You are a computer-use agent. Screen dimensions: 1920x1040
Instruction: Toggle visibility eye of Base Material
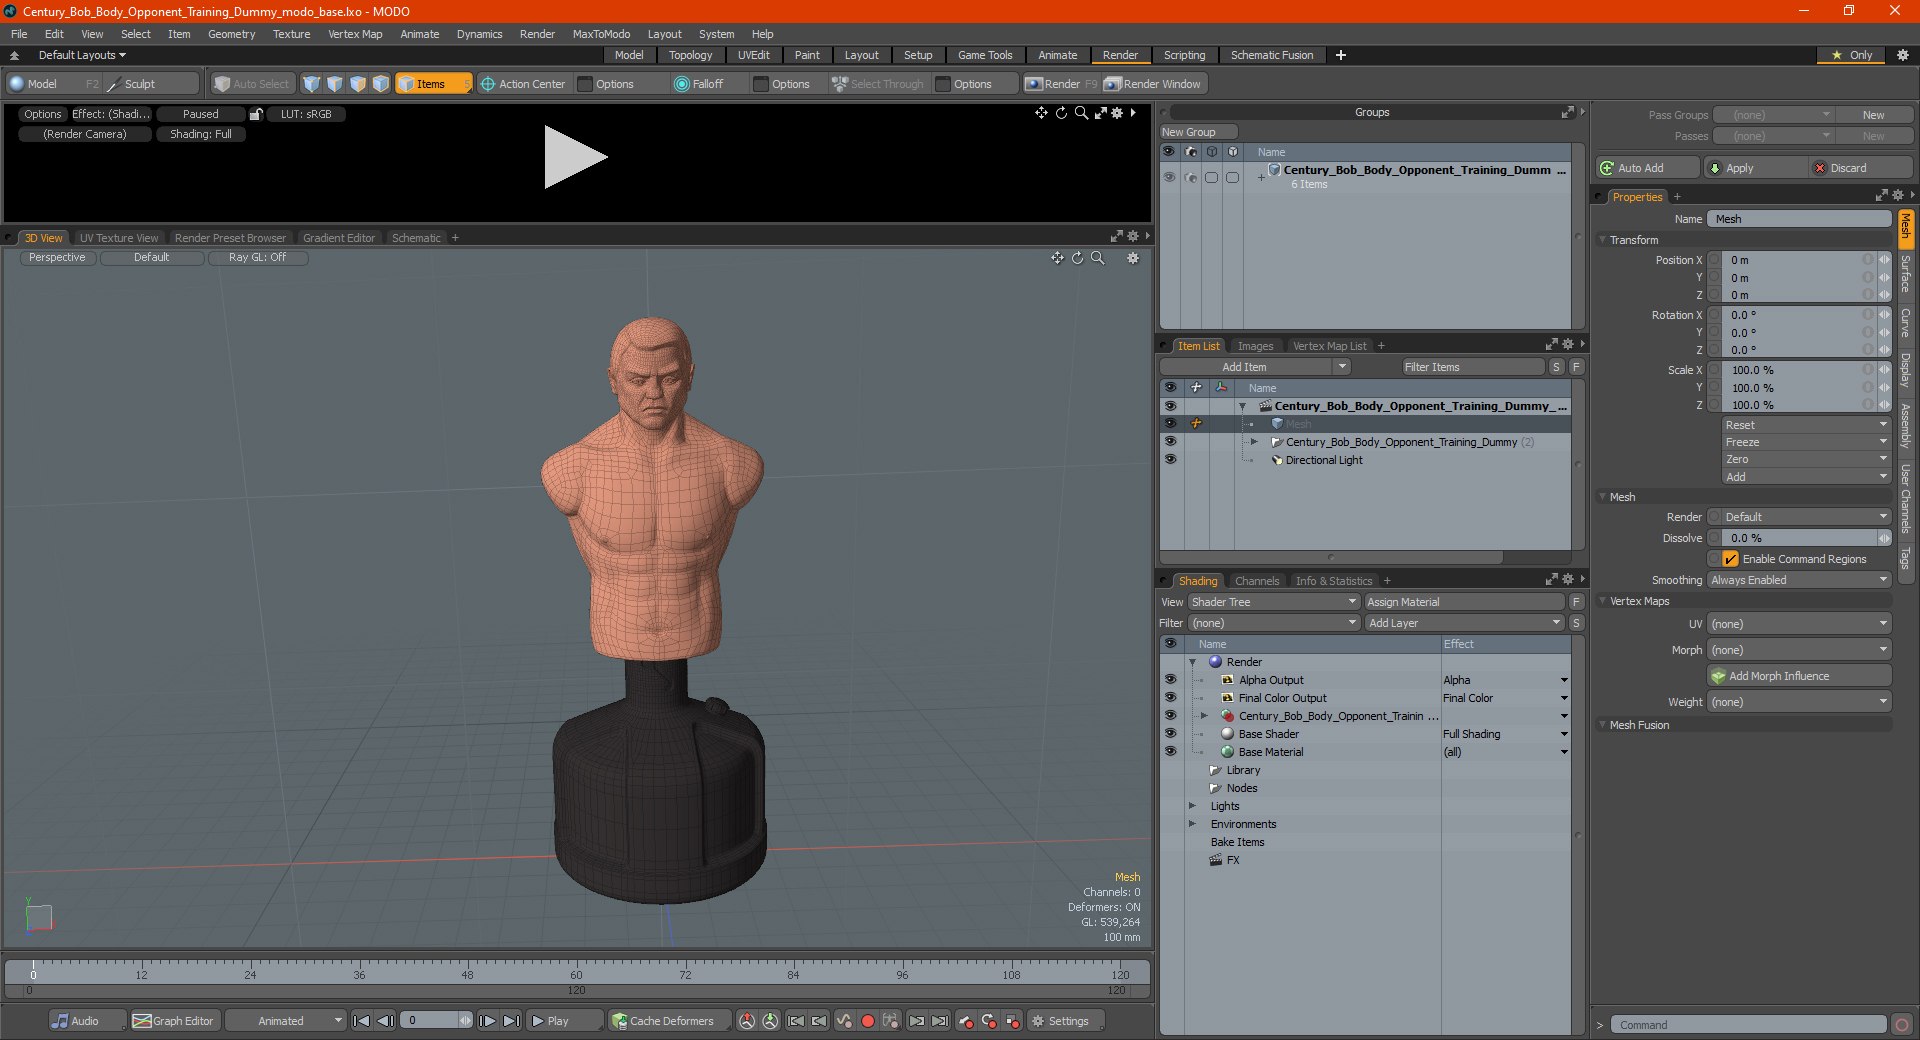pos(1170,752)
